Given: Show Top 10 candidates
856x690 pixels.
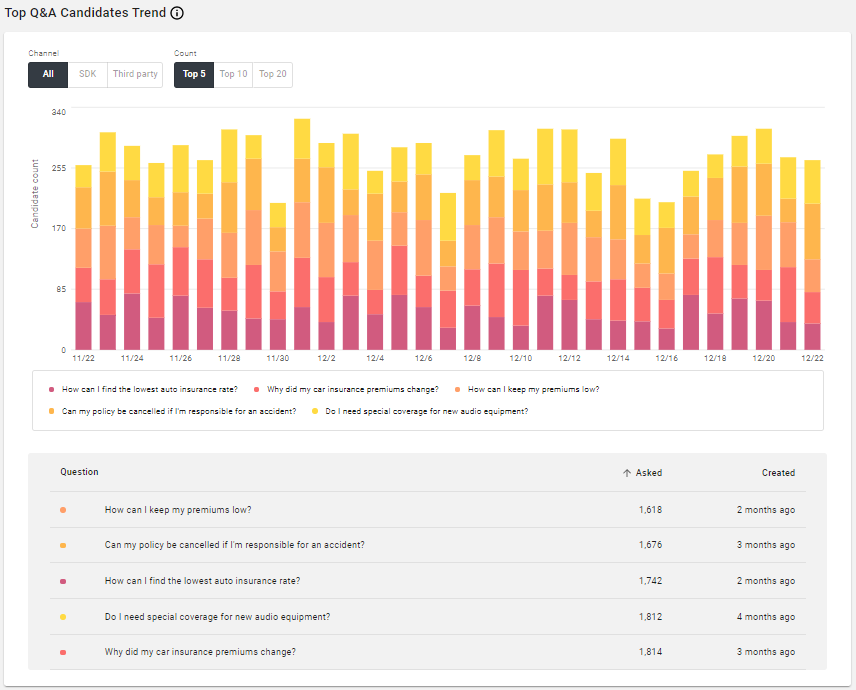Looking at the screenshot, I should click(233, 74).
